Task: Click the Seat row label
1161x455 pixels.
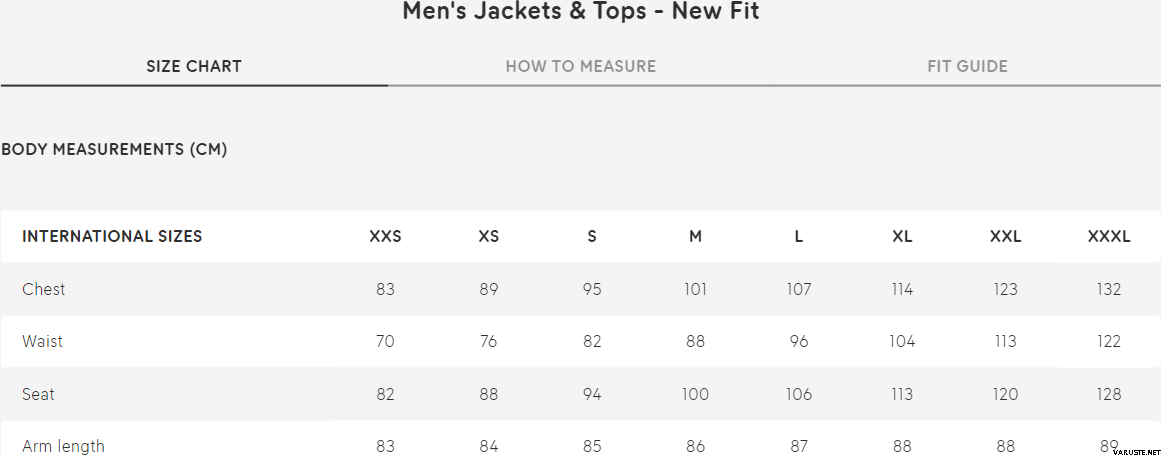Action: tap(39, 394)
